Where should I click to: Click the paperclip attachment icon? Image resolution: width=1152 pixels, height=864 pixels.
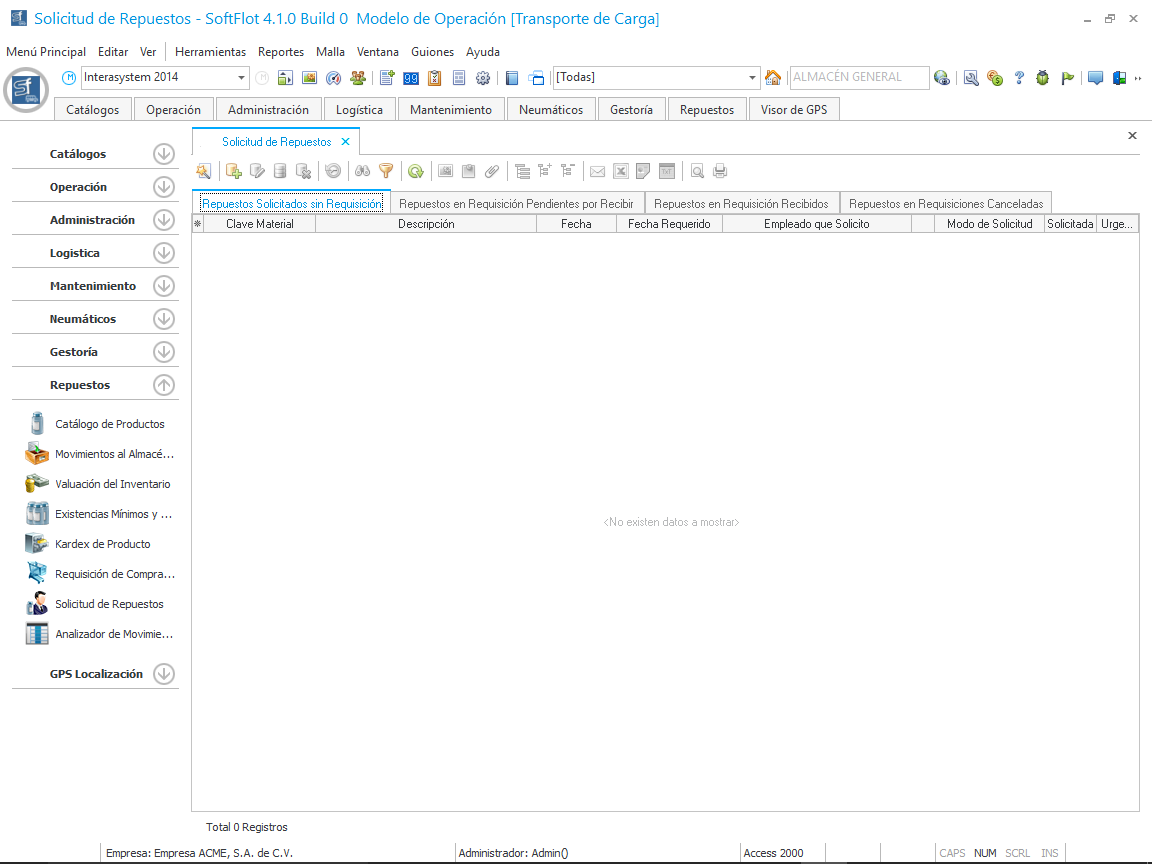coord(491,171)
